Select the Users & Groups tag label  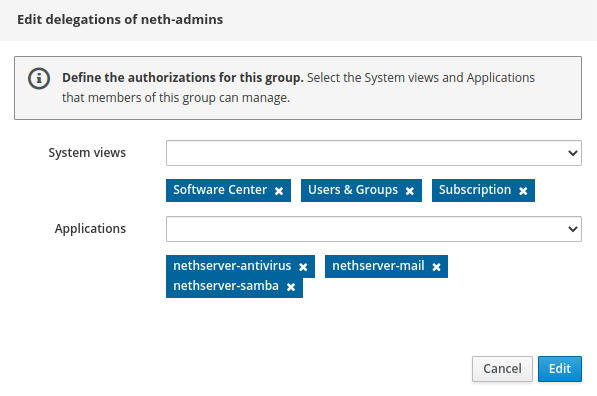point(353,190)
